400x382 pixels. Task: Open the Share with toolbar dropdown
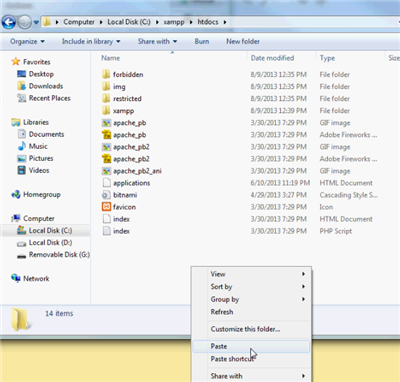pos(157,41)
